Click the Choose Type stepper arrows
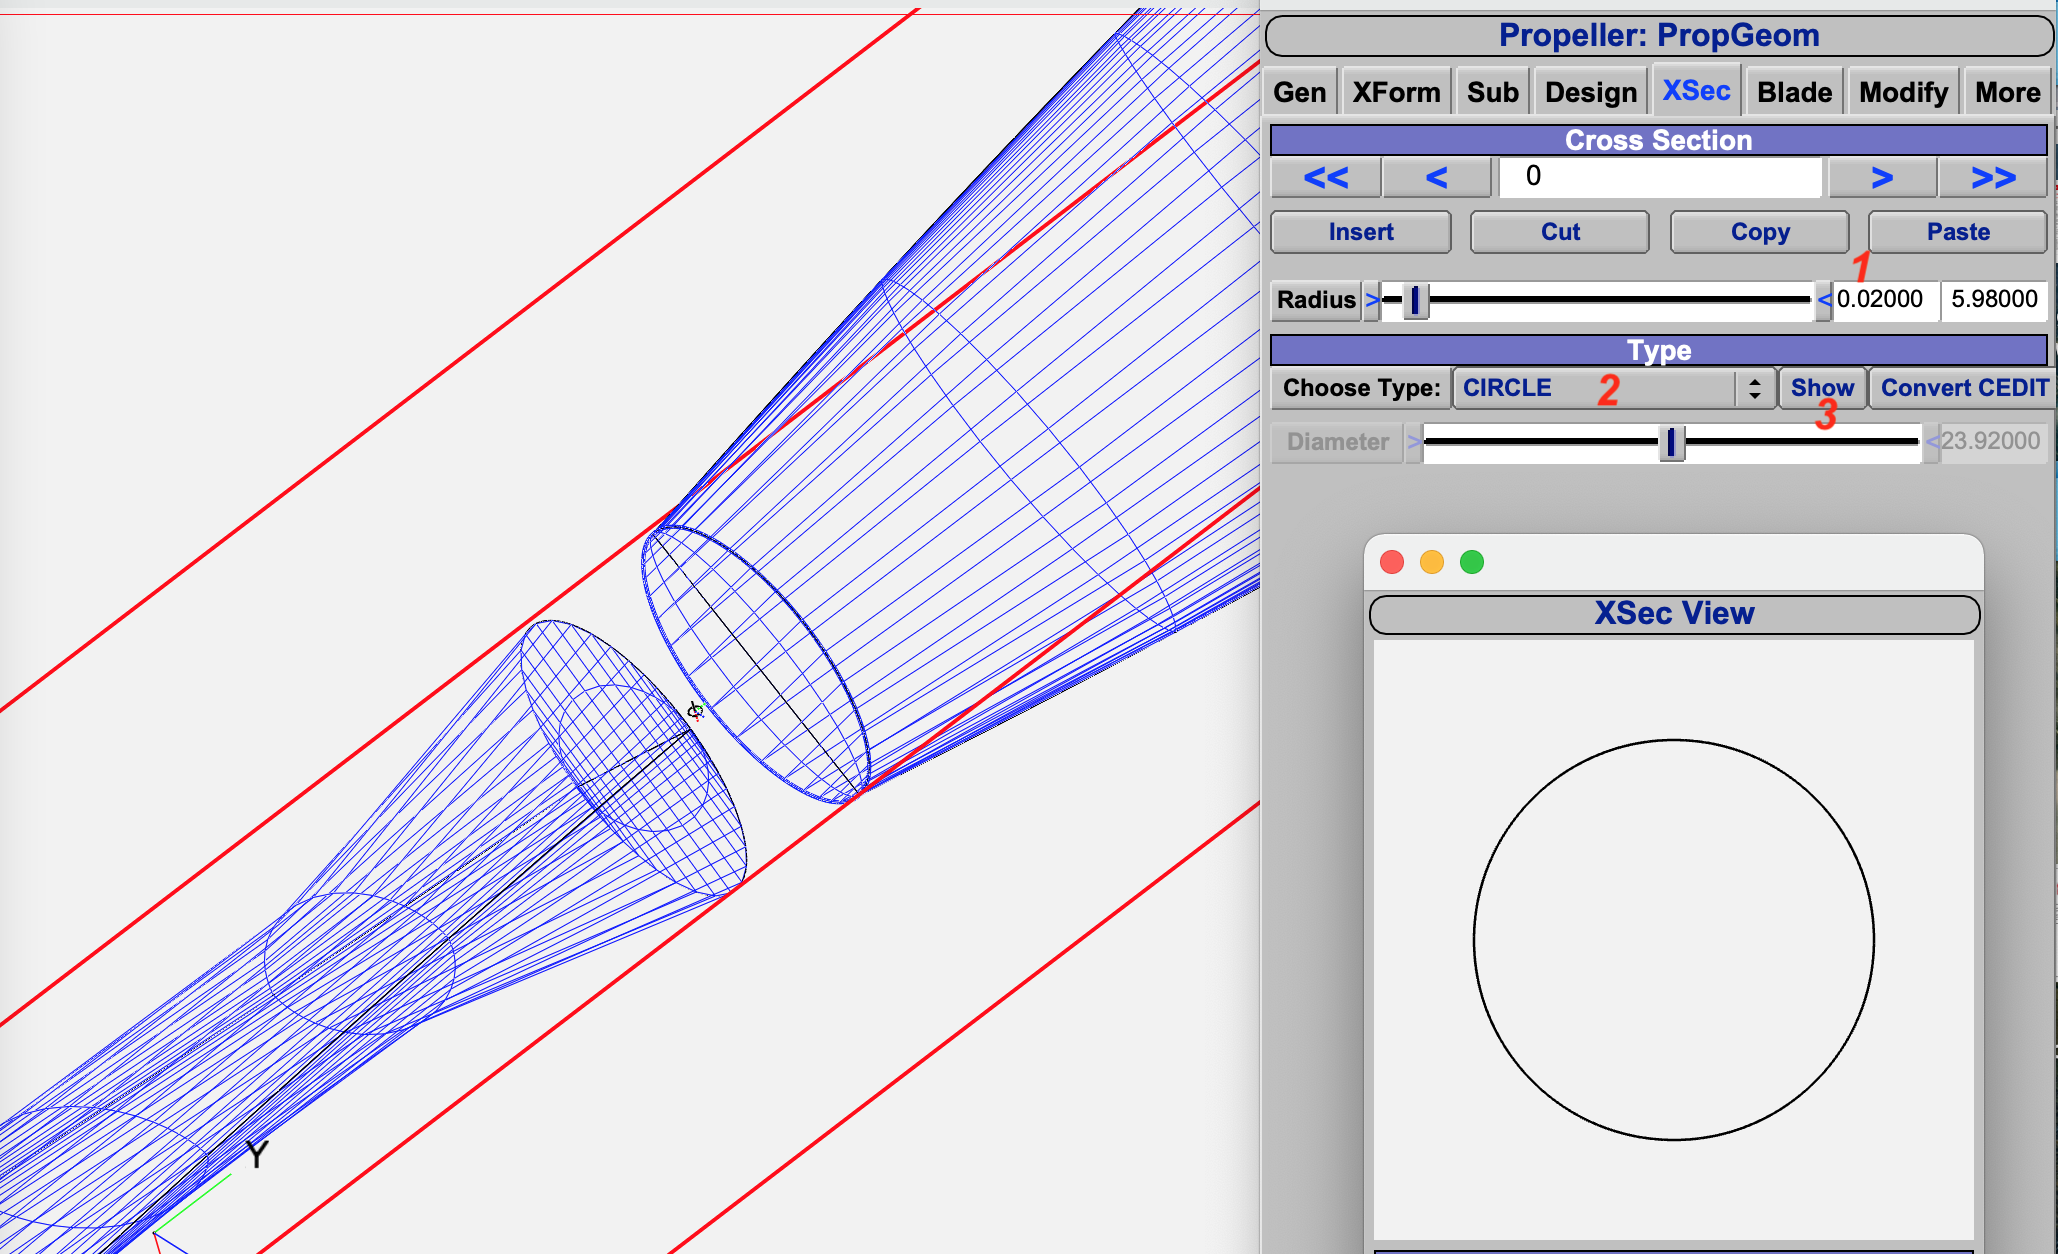Image resolution: width=2058 pixels, height=1254 pixels. [1755, 388]
